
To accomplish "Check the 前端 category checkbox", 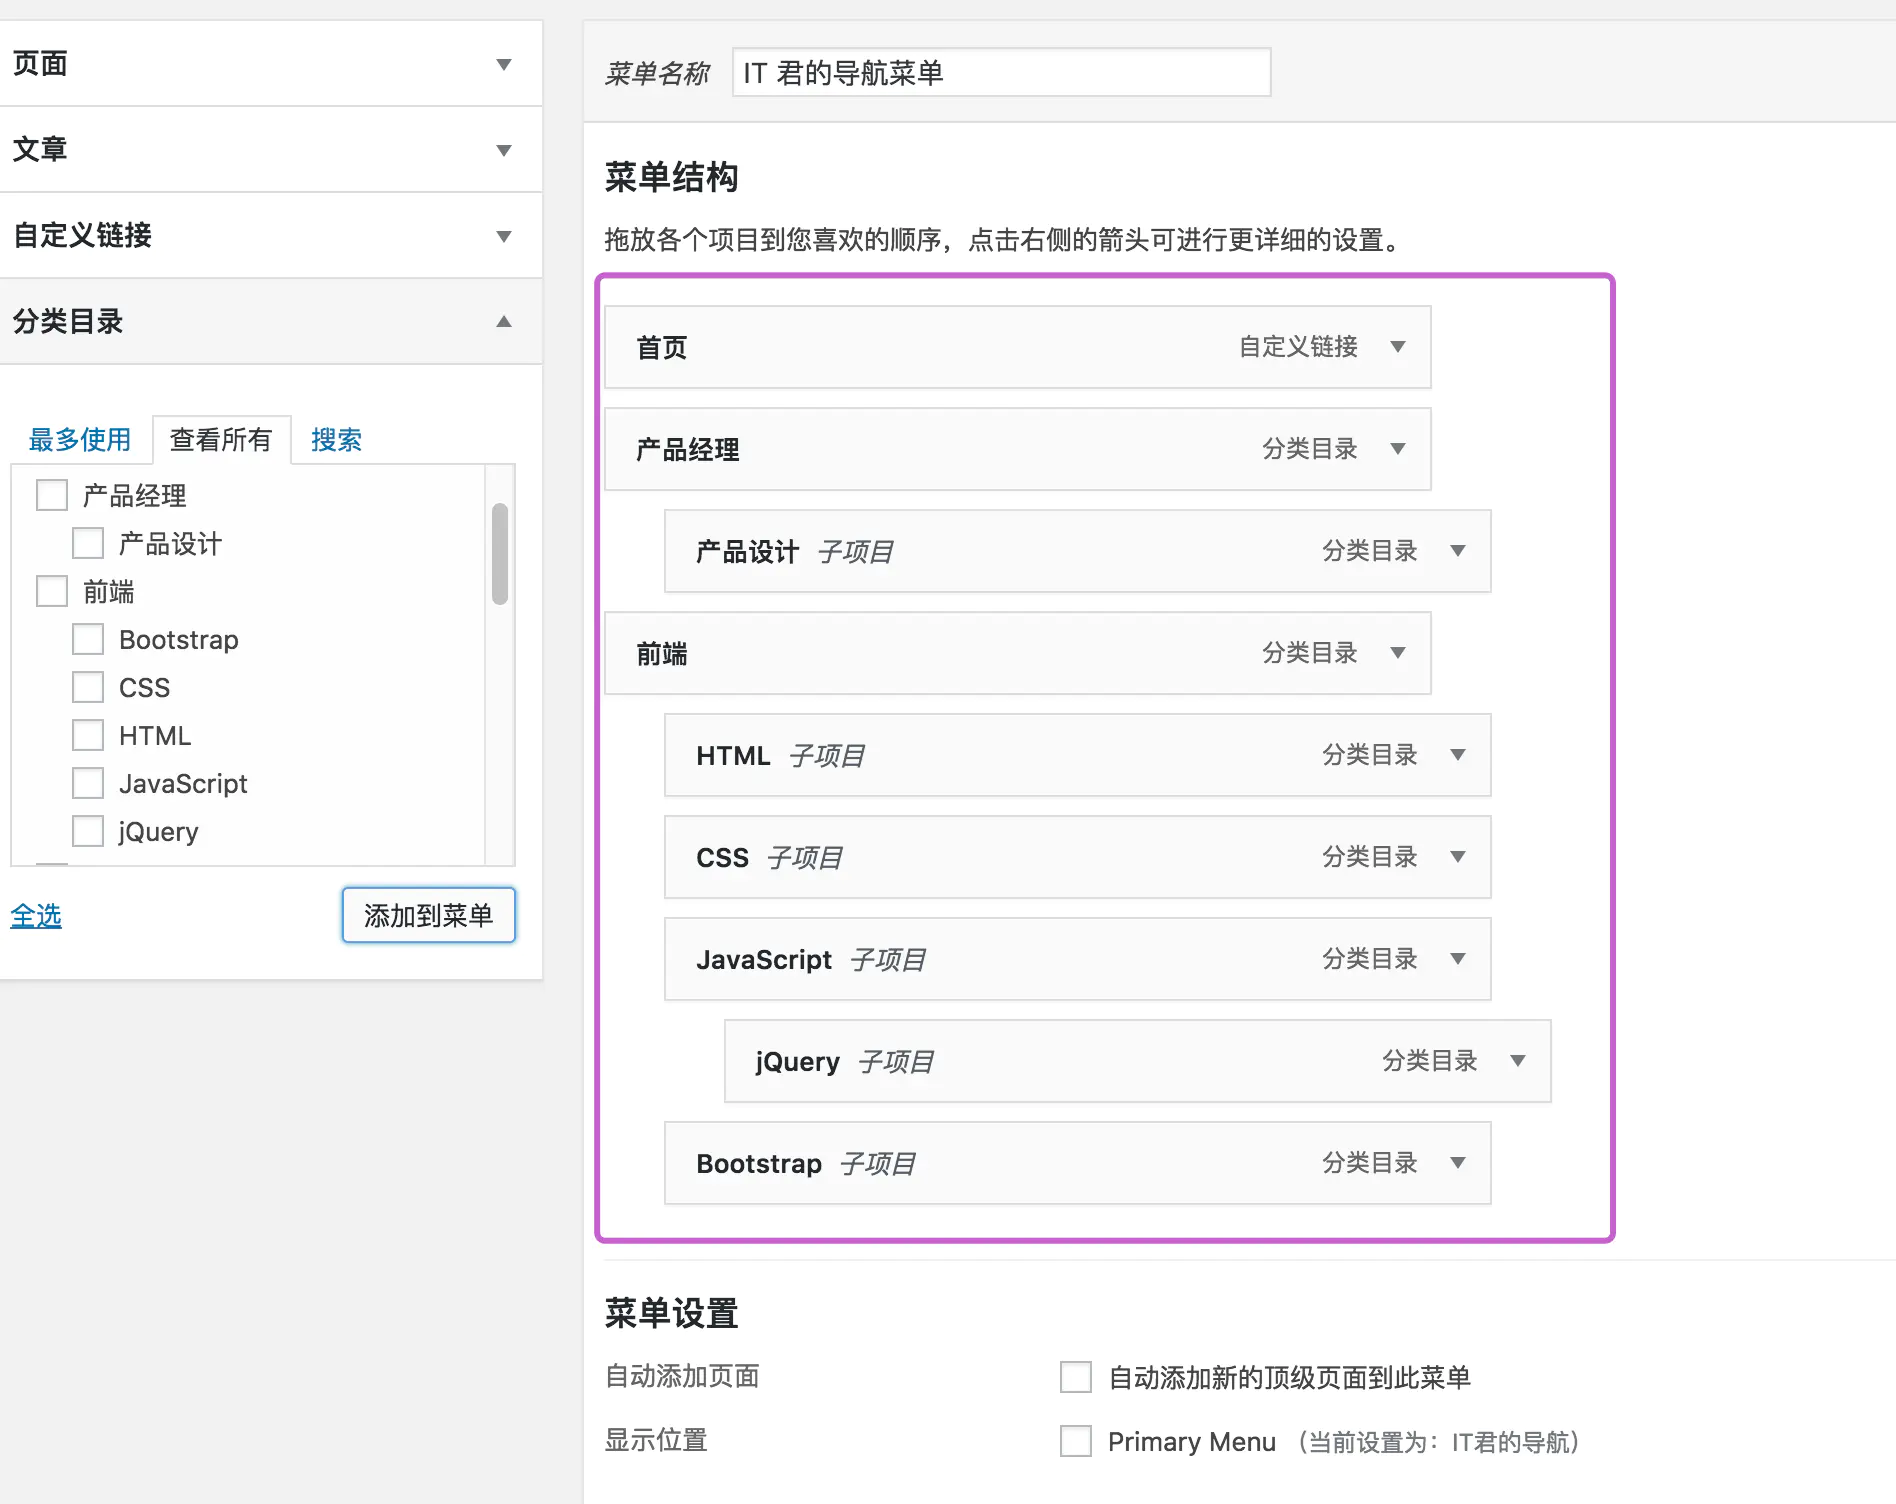I will [x=52, y=591].
